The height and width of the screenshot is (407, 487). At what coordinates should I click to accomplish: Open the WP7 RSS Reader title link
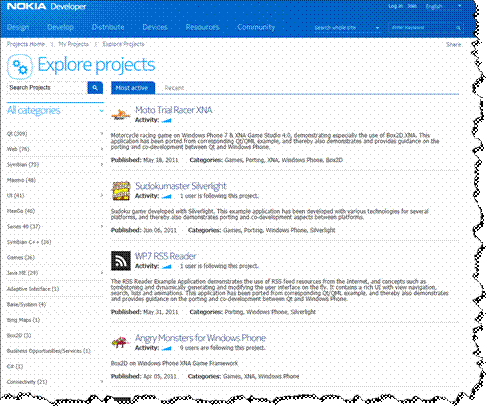[165, 256]
